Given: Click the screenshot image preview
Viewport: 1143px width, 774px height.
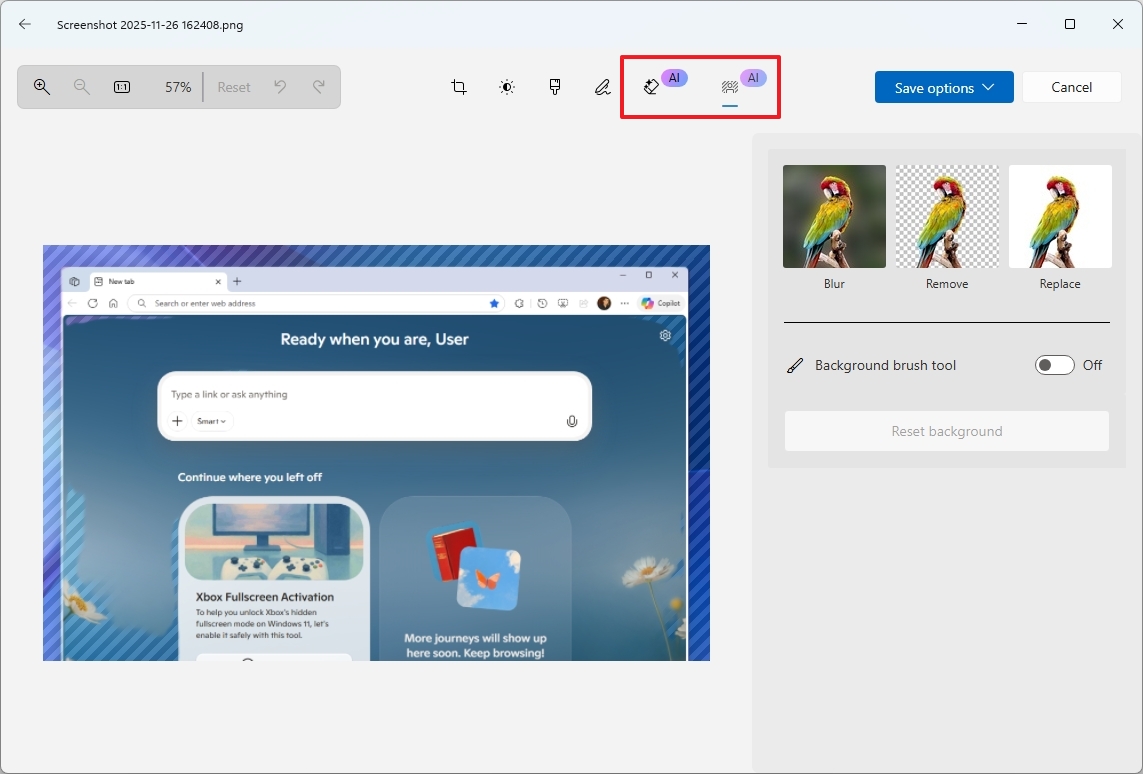Looking at the screenshot, I should [x=376, y=453].
